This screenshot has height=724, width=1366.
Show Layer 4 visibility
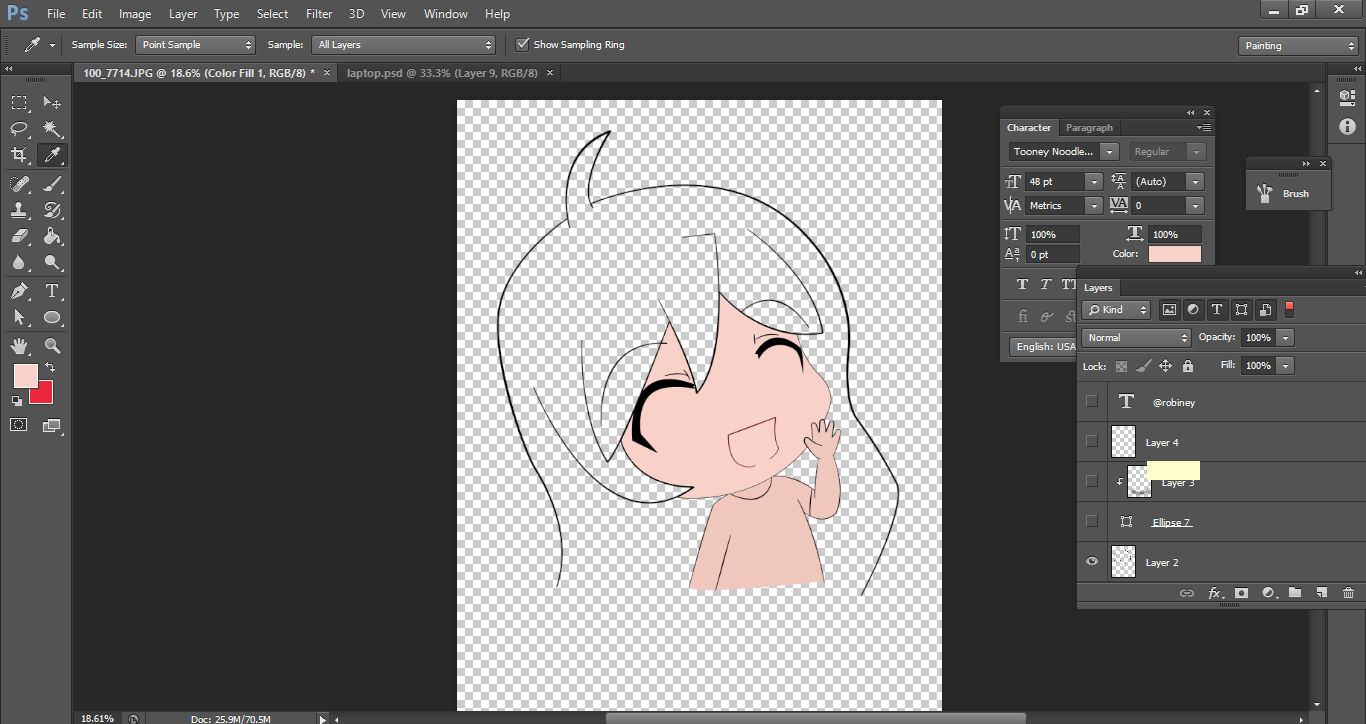(1092, 441)
